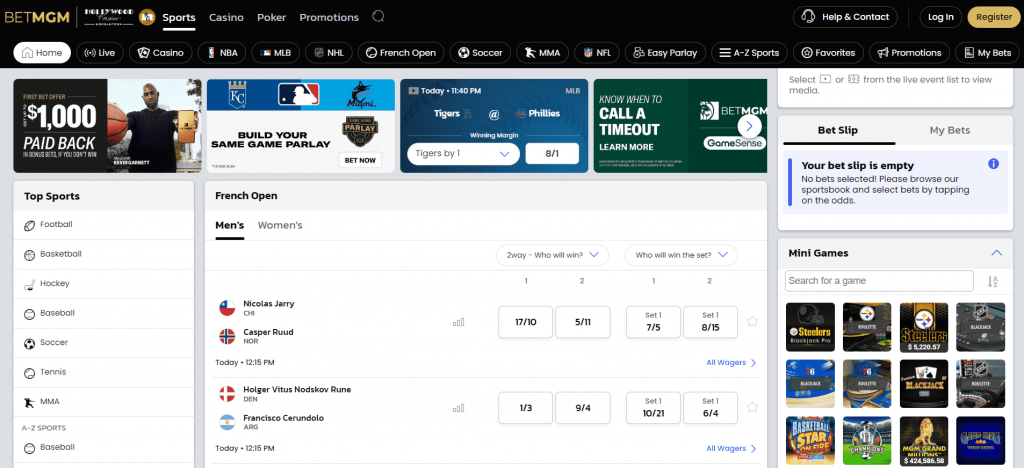Image resolution: width=1024 pixels, height=468 pixels.
Task: Open Soccer in sports nav
Action: (x=480, y=53)
